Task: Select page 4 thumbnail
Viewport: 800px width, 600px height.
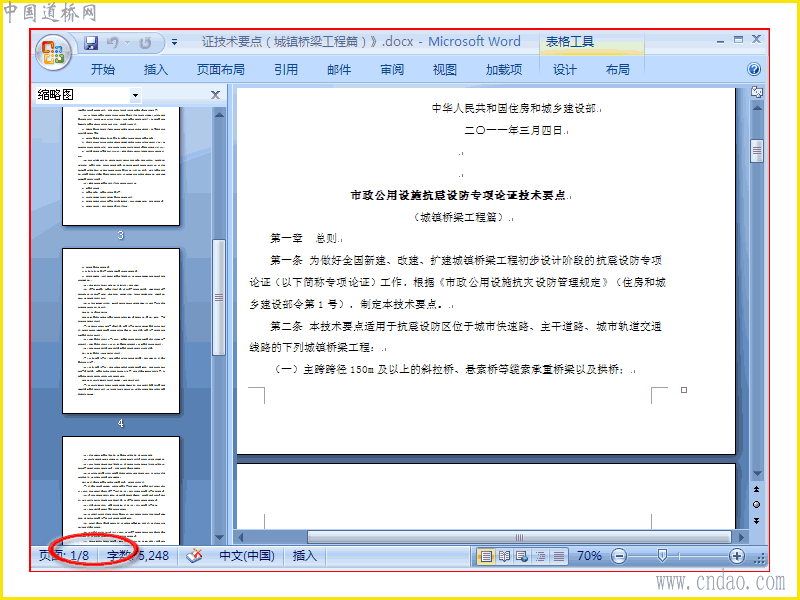Action: 121,331
